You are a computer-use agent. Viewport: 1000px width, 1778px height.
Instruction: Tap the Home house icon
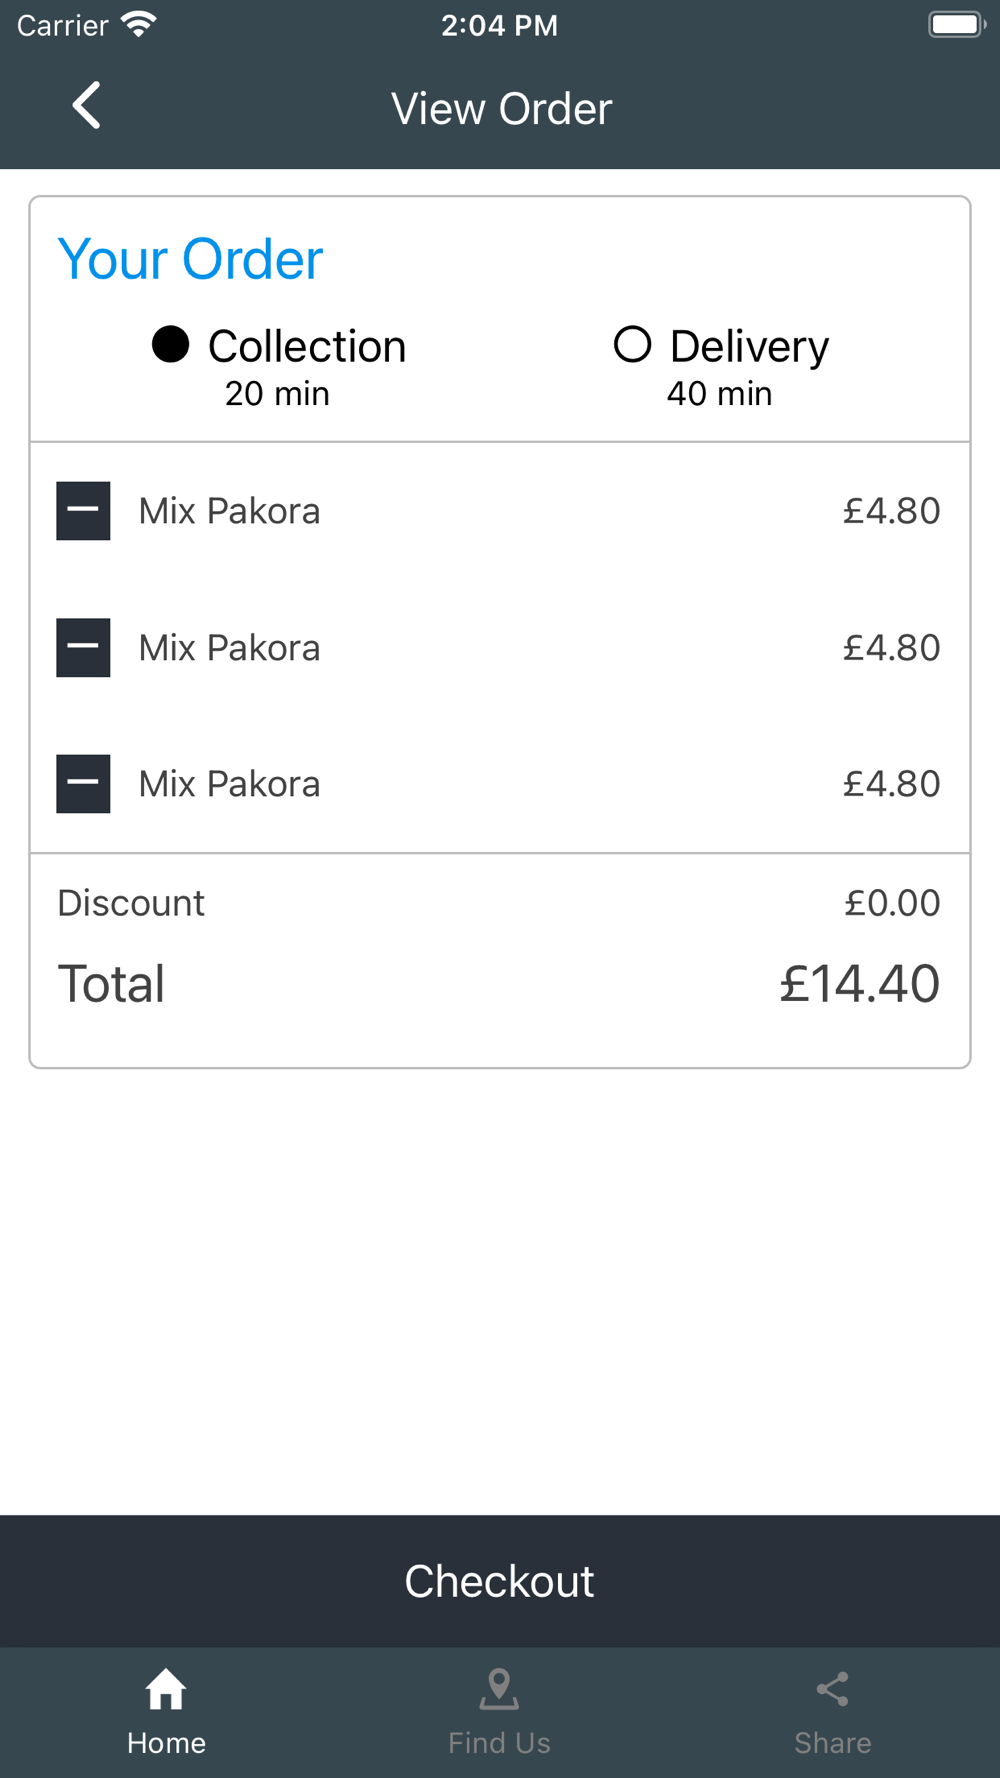pos(166,1690)
